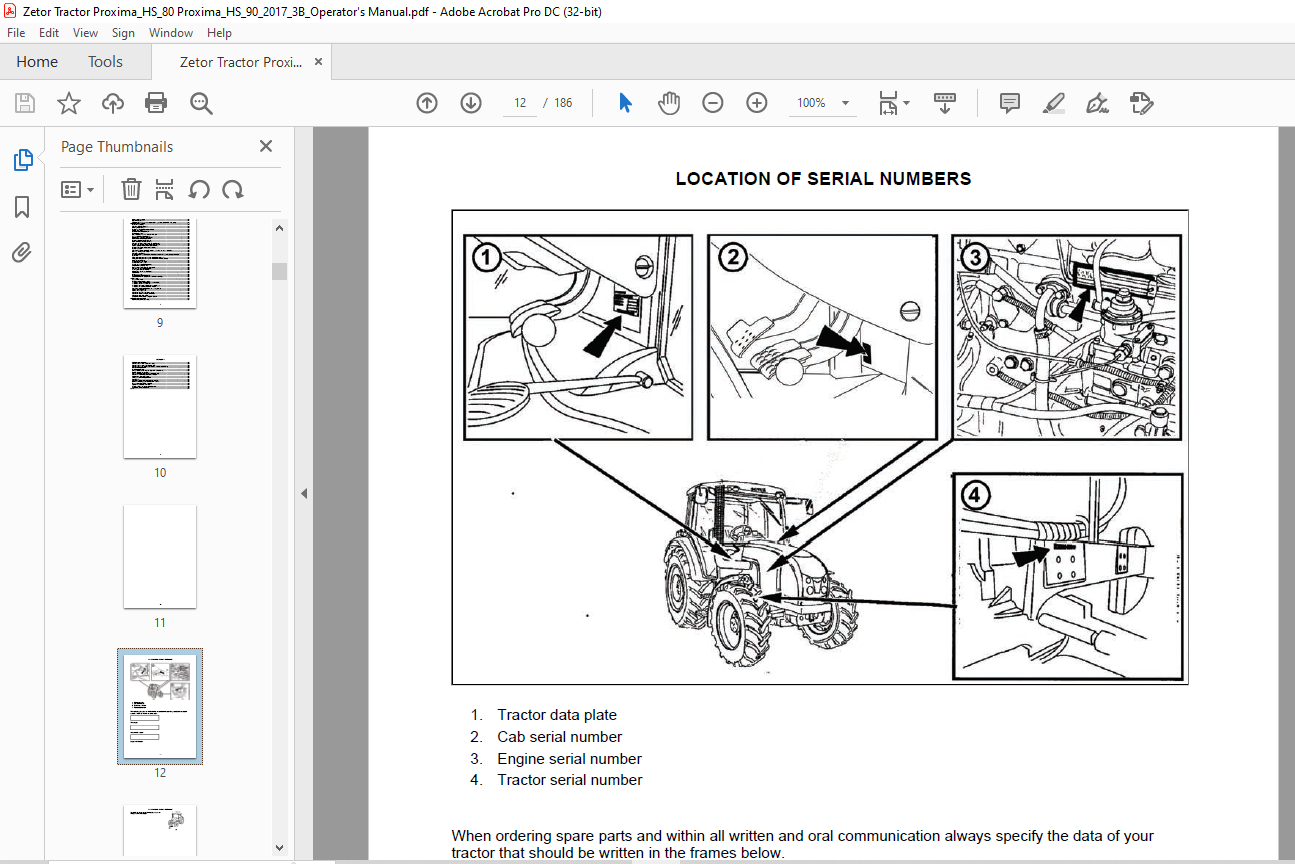Click the 'Cab serial number' list item
1295x864 pixels.
point(560,737)
